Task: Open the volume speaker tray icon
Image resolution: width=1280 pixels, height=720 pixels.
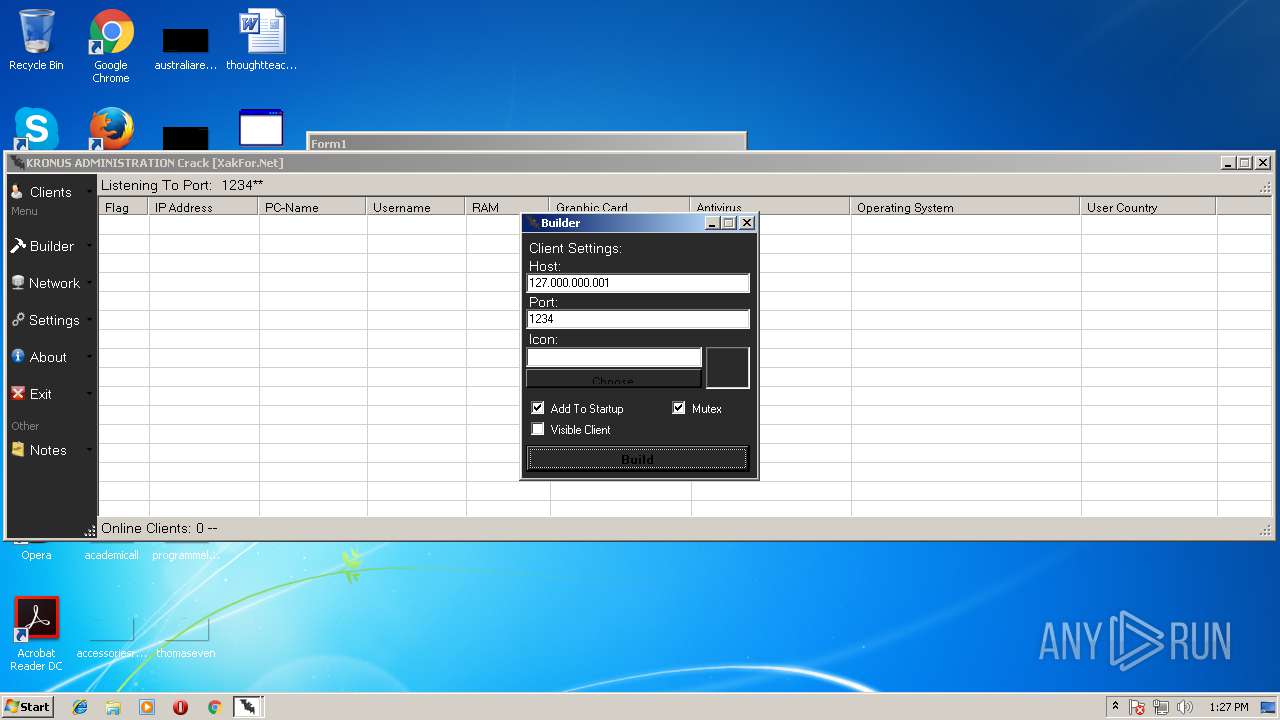Action: click(1185, 707)
